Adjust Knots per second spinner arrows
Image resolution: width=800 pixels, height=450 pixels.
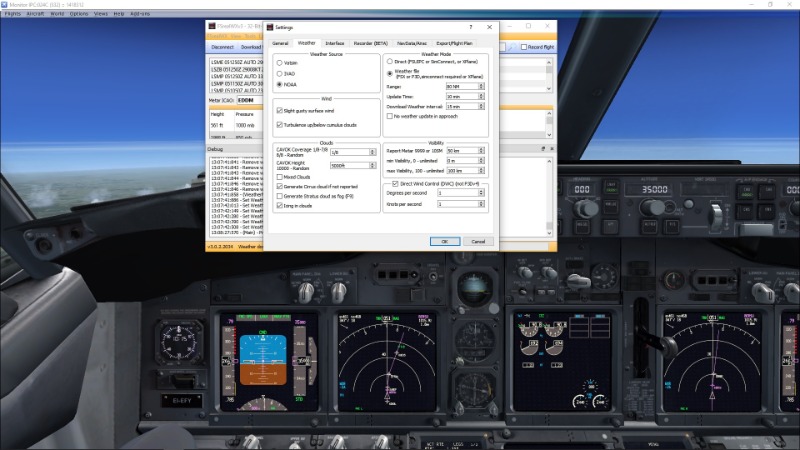481,204
